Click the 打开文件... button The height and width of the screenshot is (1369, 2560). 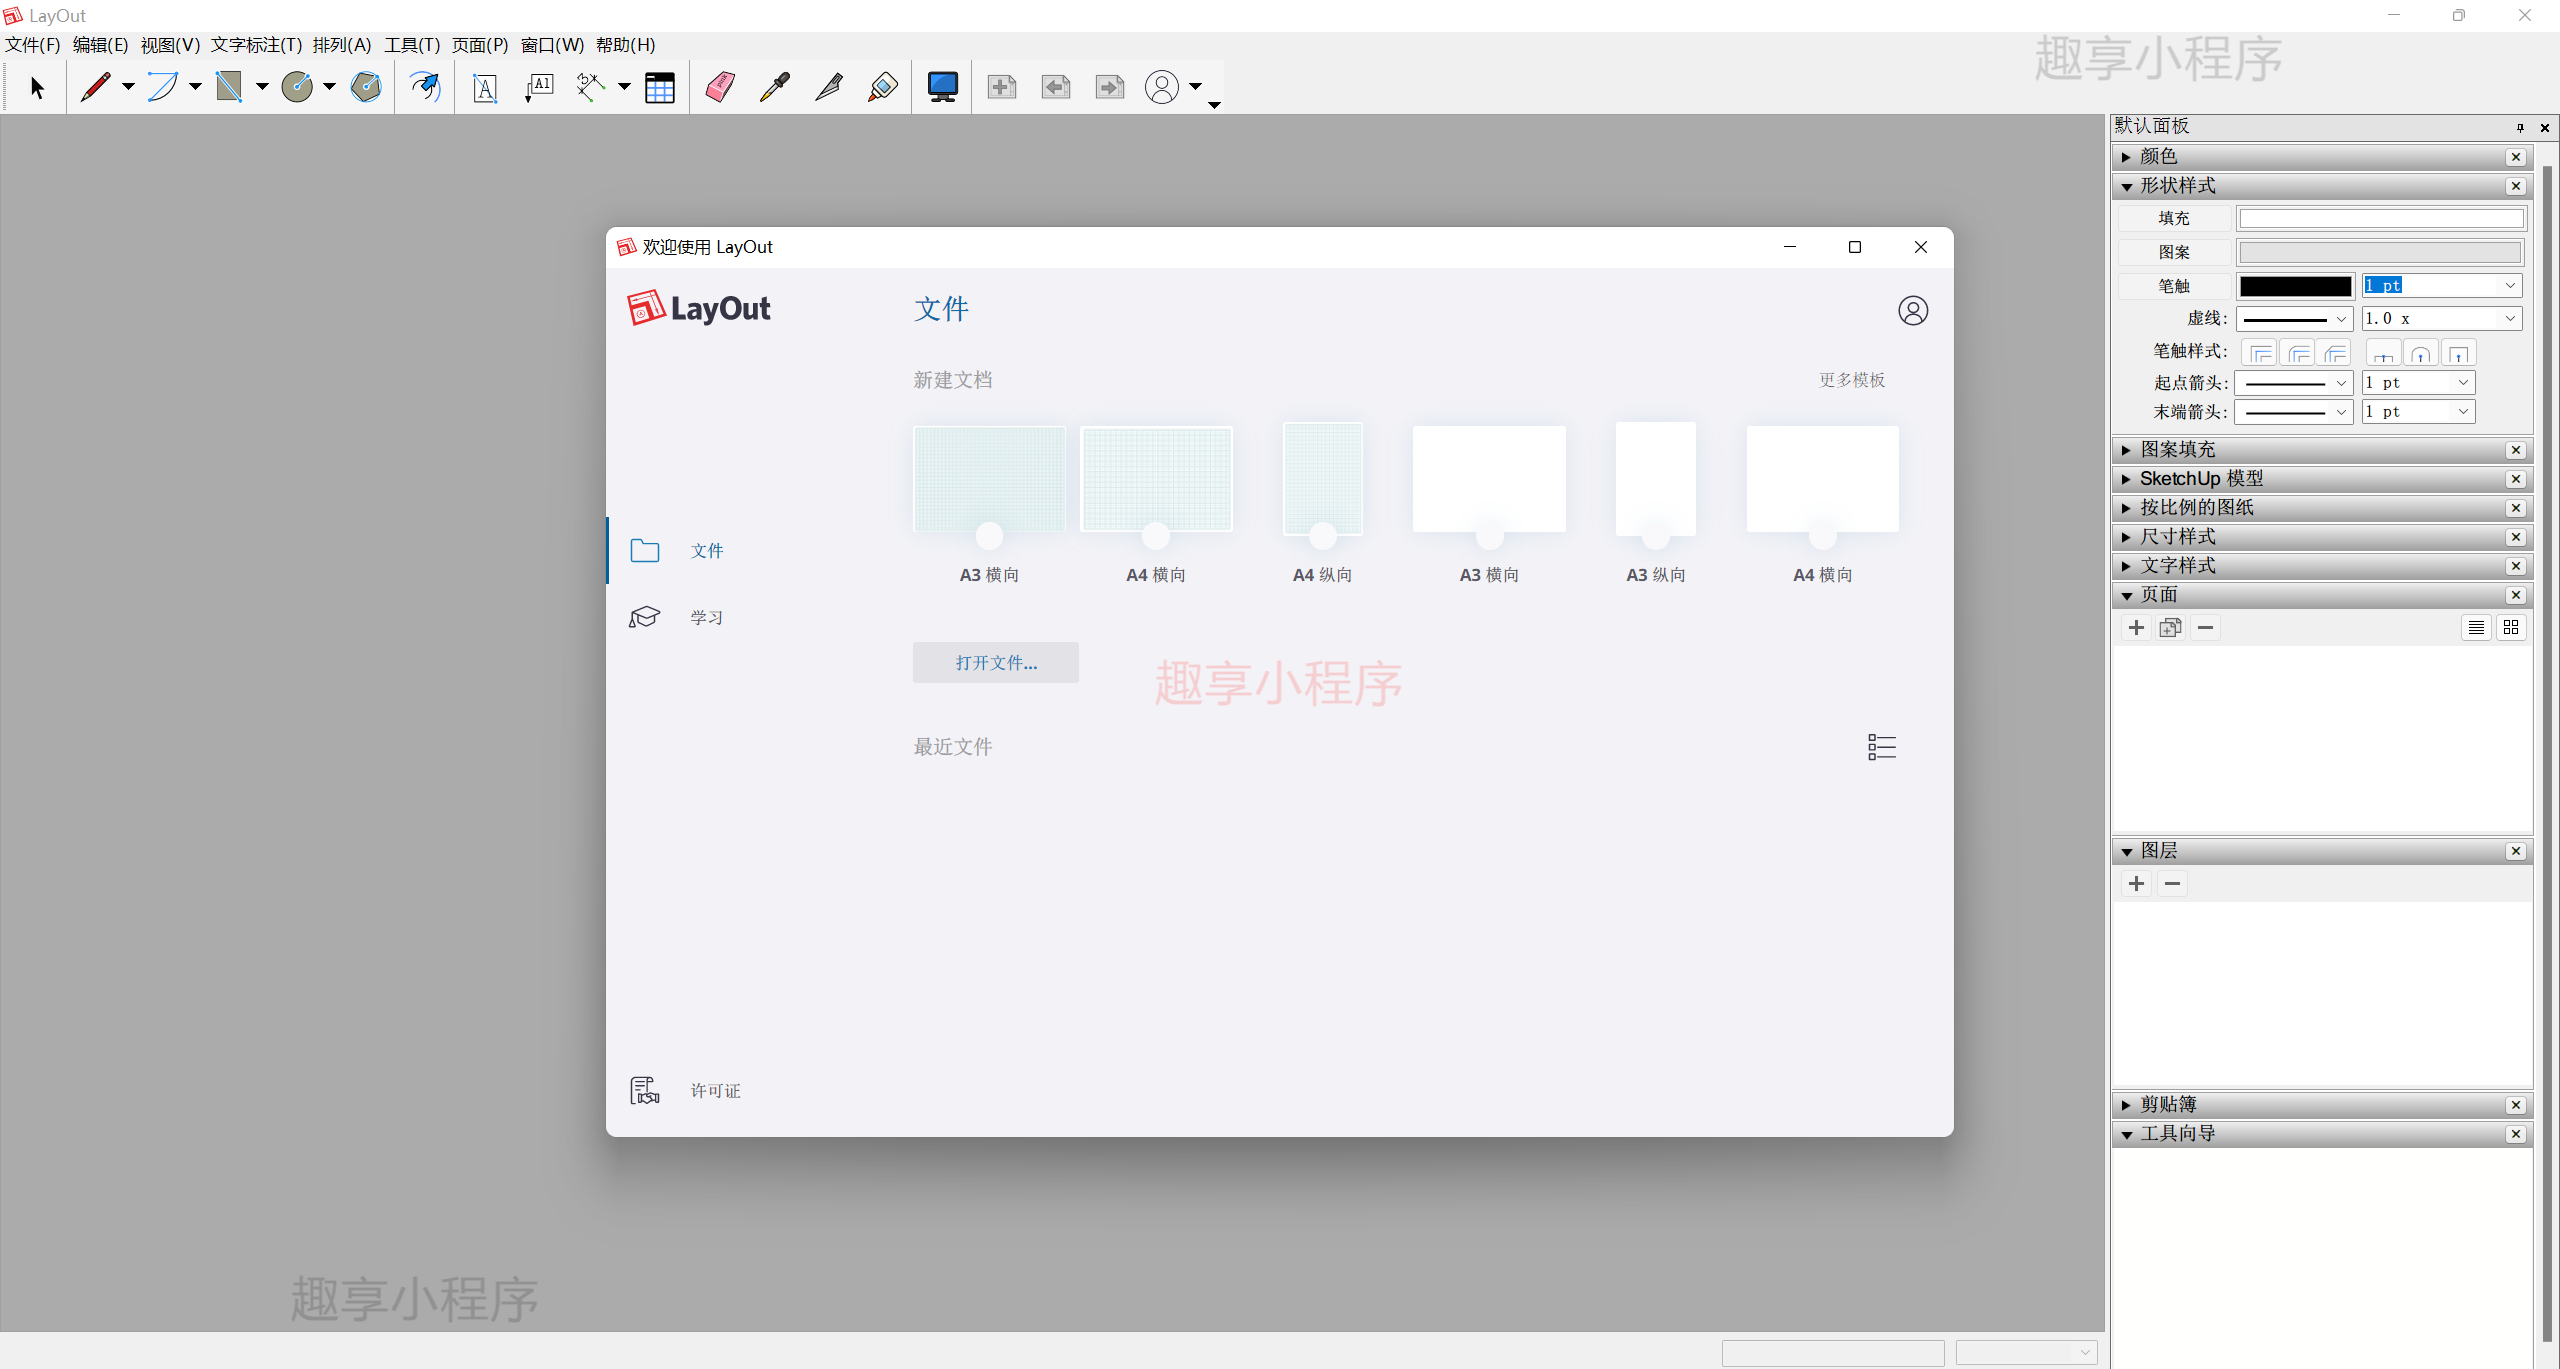point(996,663)
